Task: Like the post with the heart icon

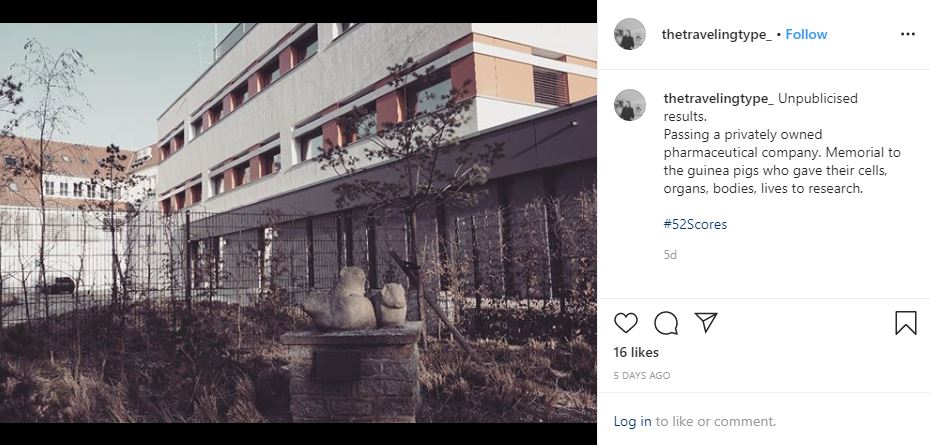Action: [x=625, y=323]
